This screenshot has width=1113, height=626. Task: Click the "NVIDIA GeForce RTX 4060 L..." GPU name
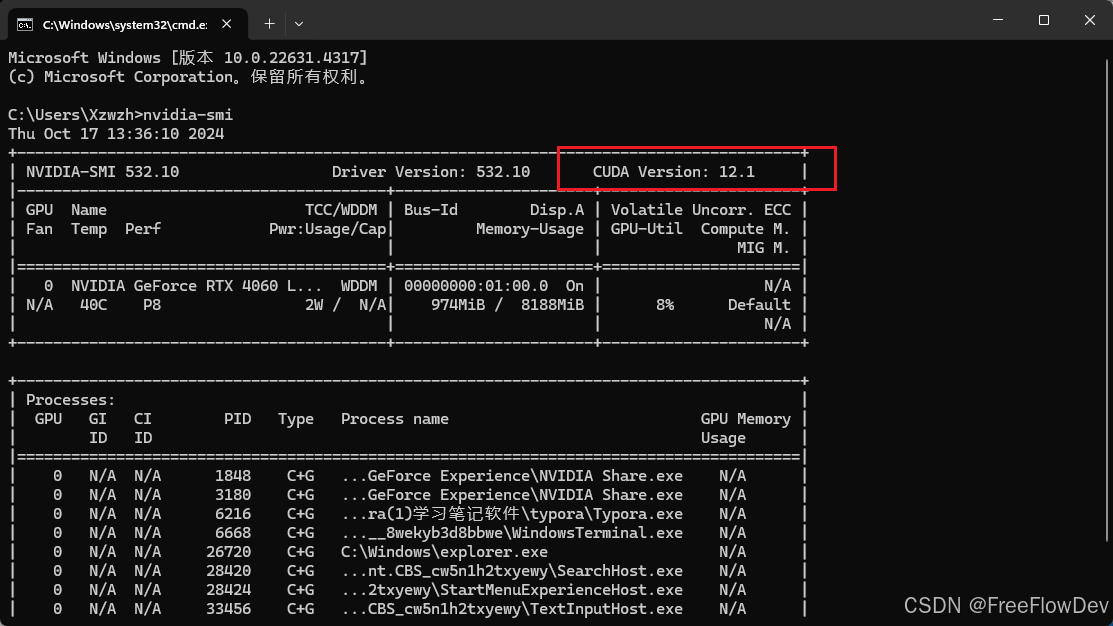click(196, 286)
